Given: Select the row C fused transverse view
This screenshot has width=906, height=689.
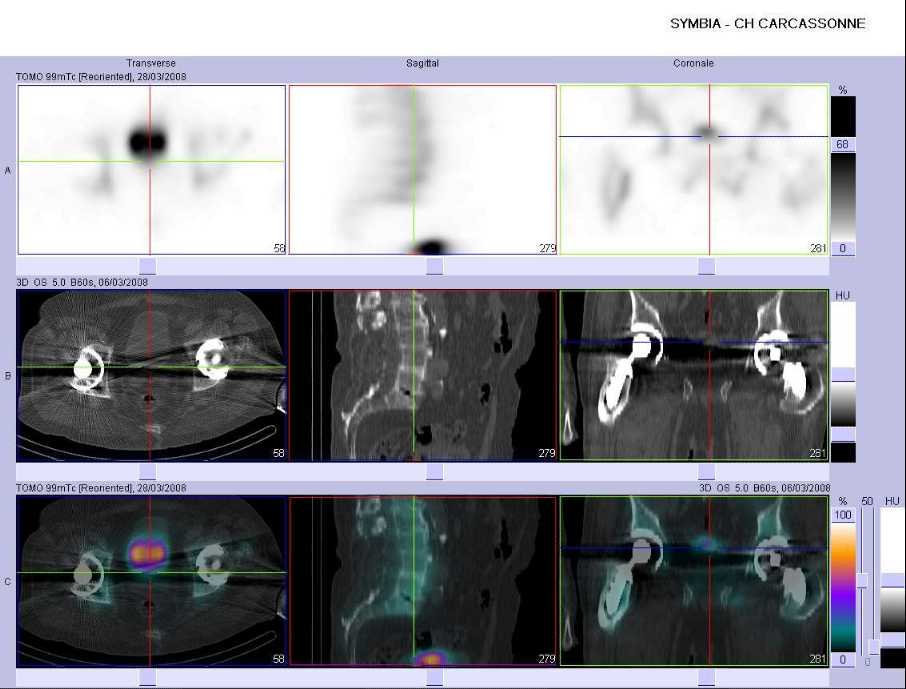Looking at the screenshot, I should [151, 581].
